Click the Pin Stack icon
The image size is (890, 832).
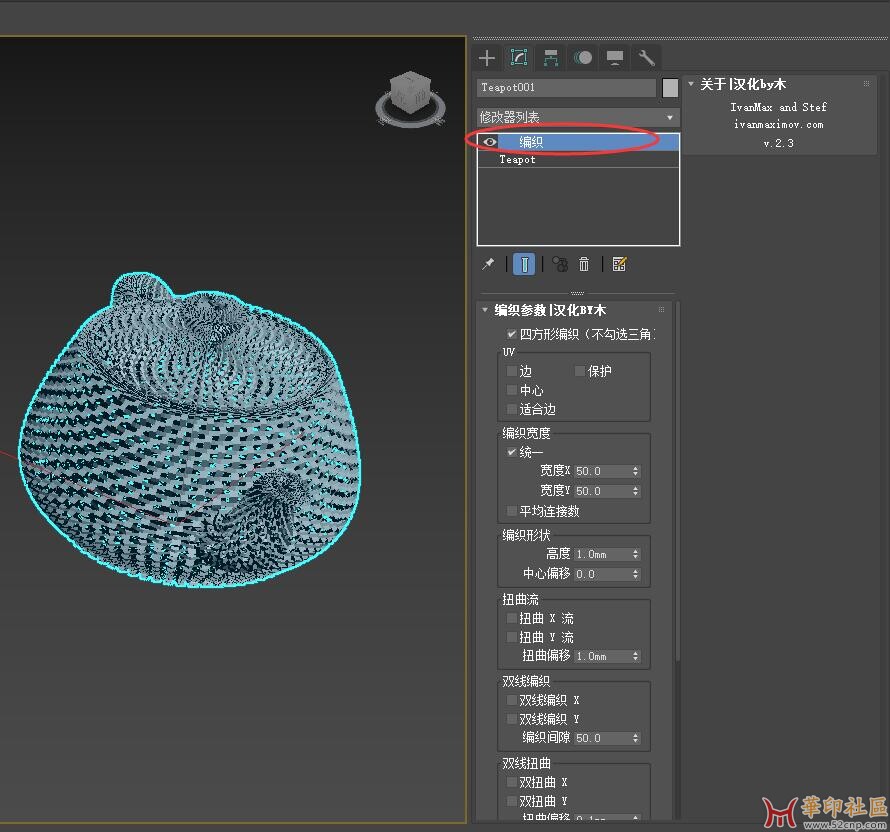(x=488, y=264)
